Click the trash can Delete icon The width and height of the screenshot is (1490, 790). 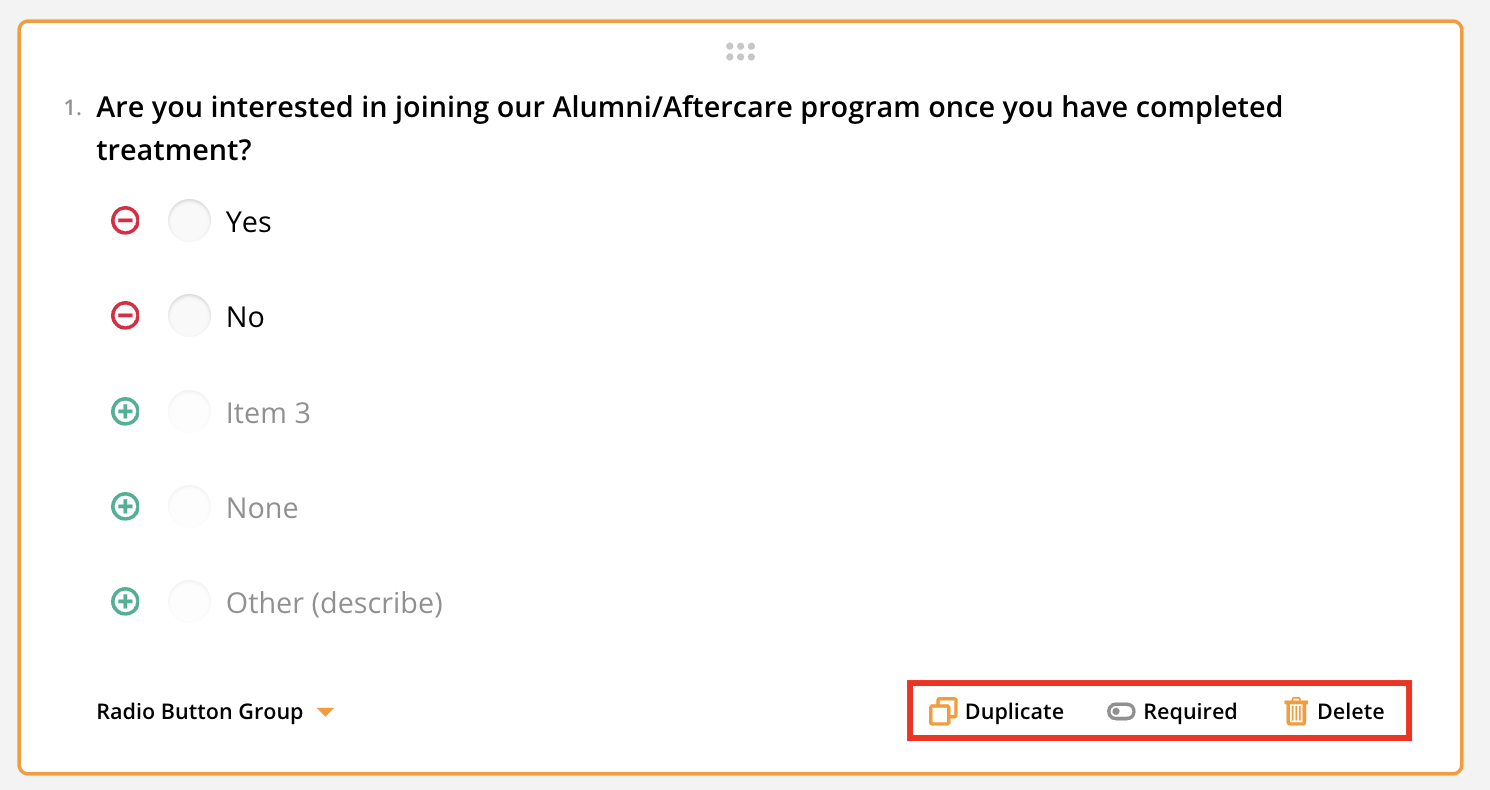coord(1296,712)
